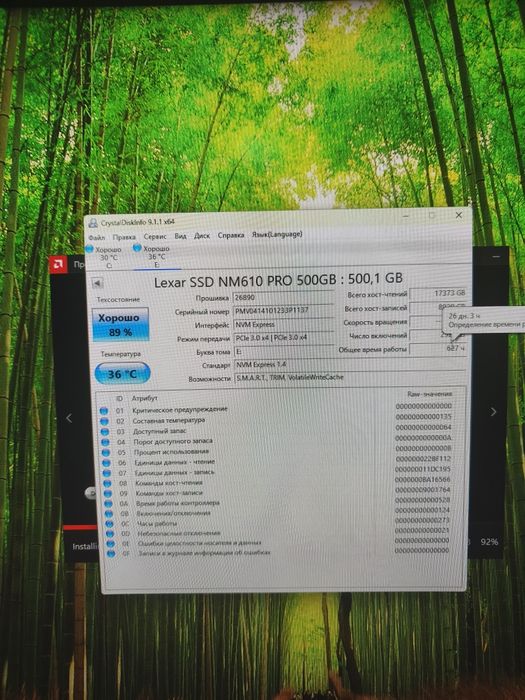Open the Файл menu

[x=97, y=238]
